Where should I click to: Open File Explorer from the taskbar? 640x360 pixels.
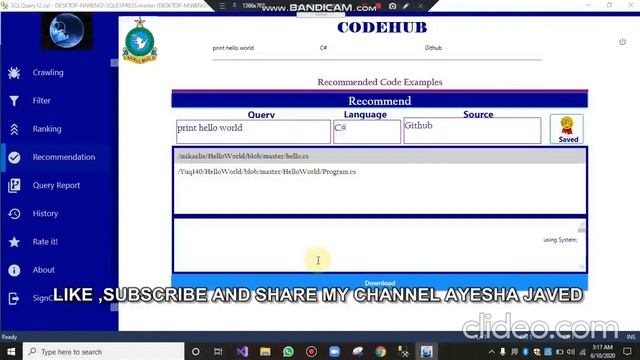coord(265,351)
